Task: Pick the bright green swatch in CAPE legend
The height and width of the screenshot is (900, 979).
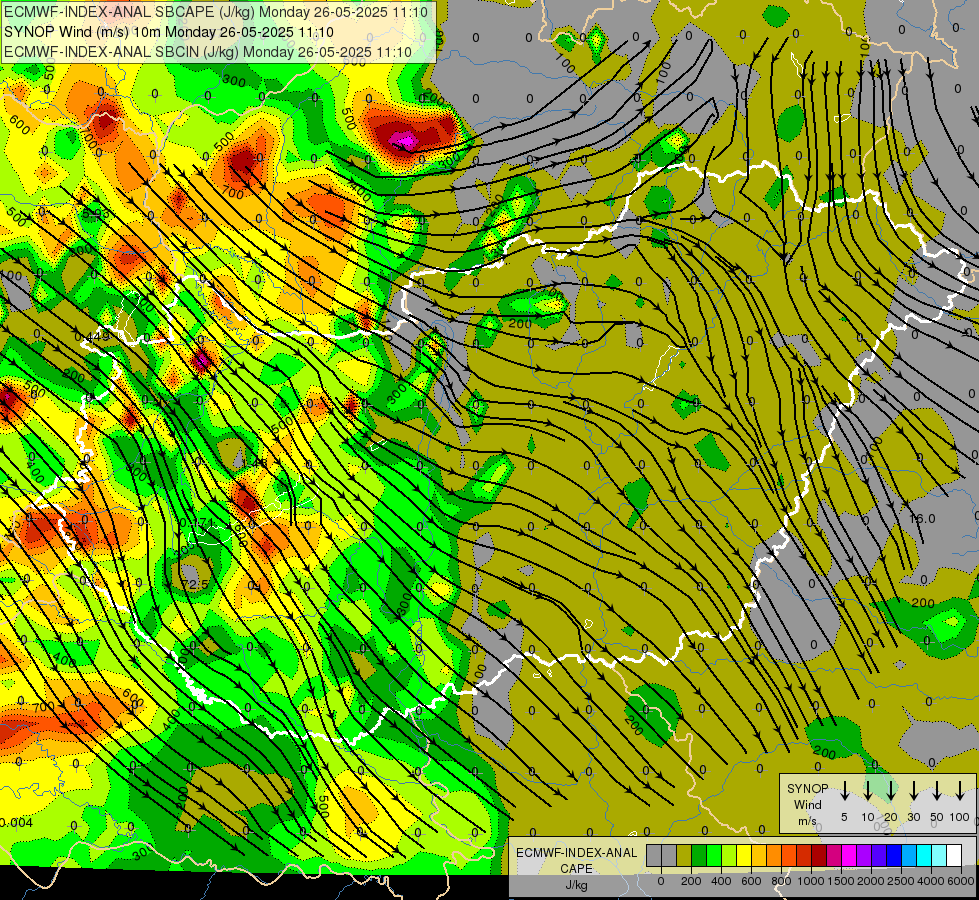Action: [x=714, y=855]
